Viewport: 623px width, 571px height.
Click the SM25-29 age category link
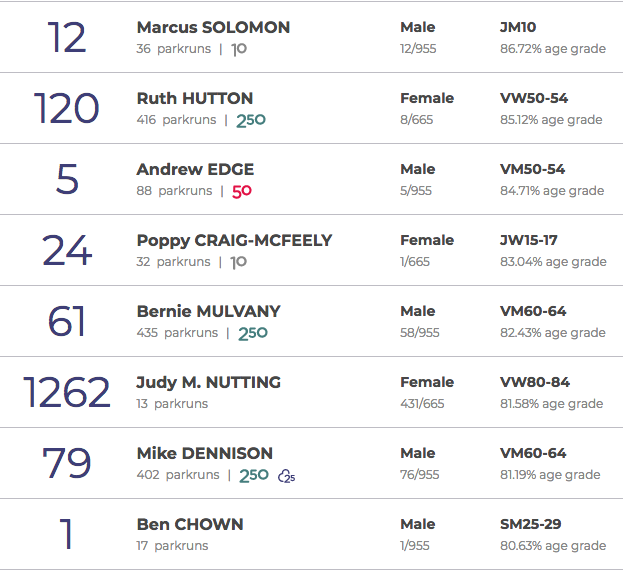(532, 524)
